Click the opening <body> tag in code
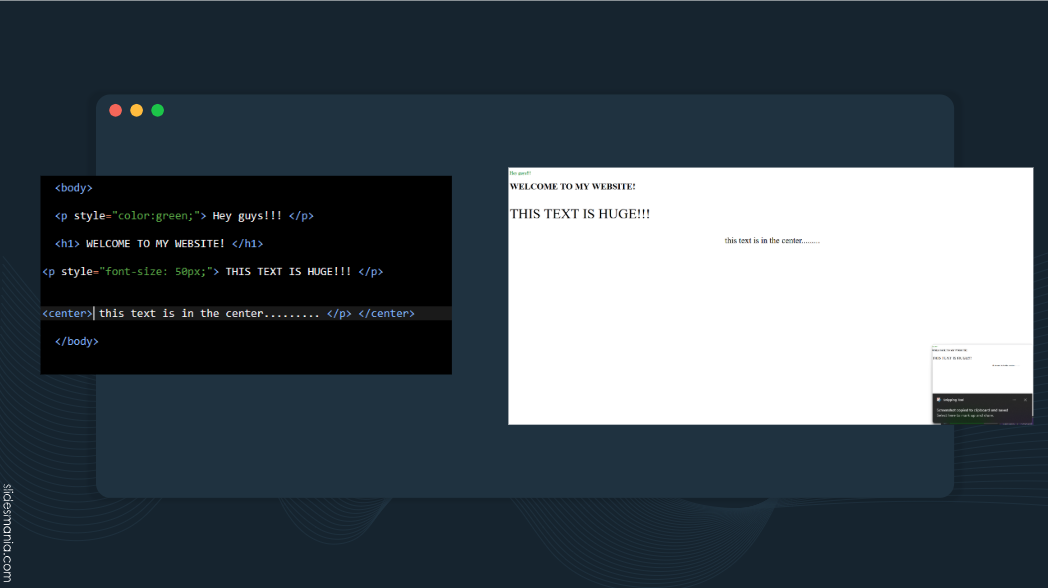The height and width of the screenshot is (588, 1048). 73,187
